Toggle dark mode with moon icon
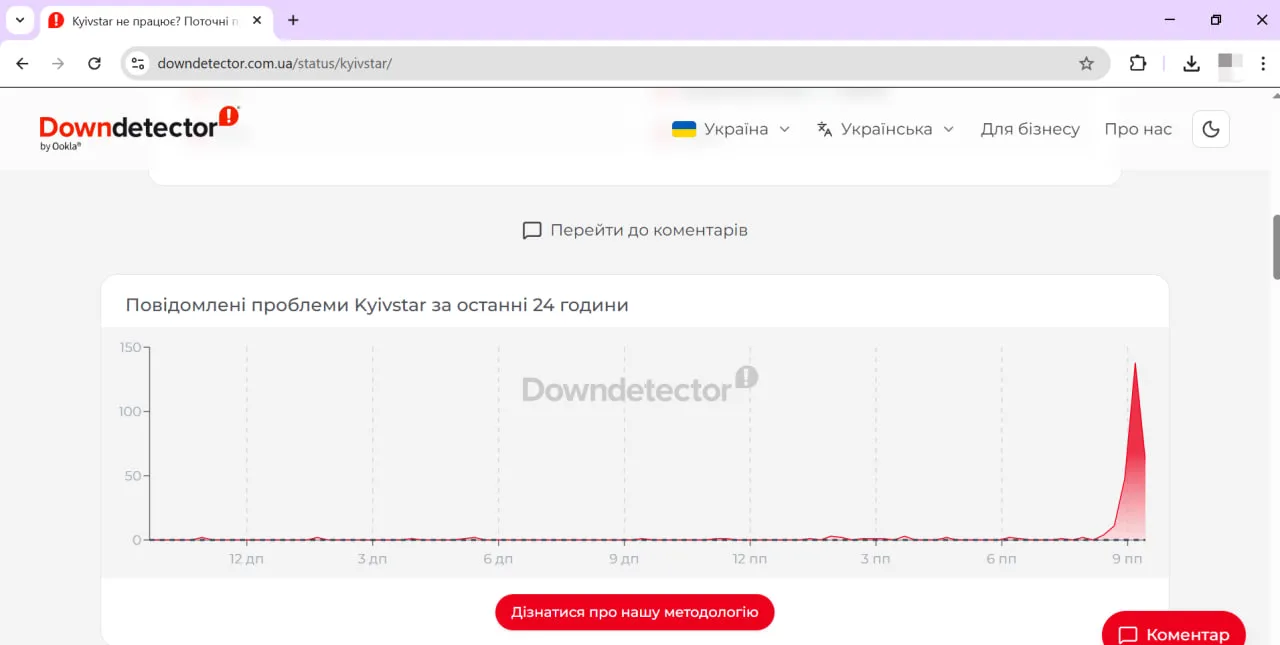Screen dimensions: 1280x645 pyautogui.click(x=1211, y=129)
